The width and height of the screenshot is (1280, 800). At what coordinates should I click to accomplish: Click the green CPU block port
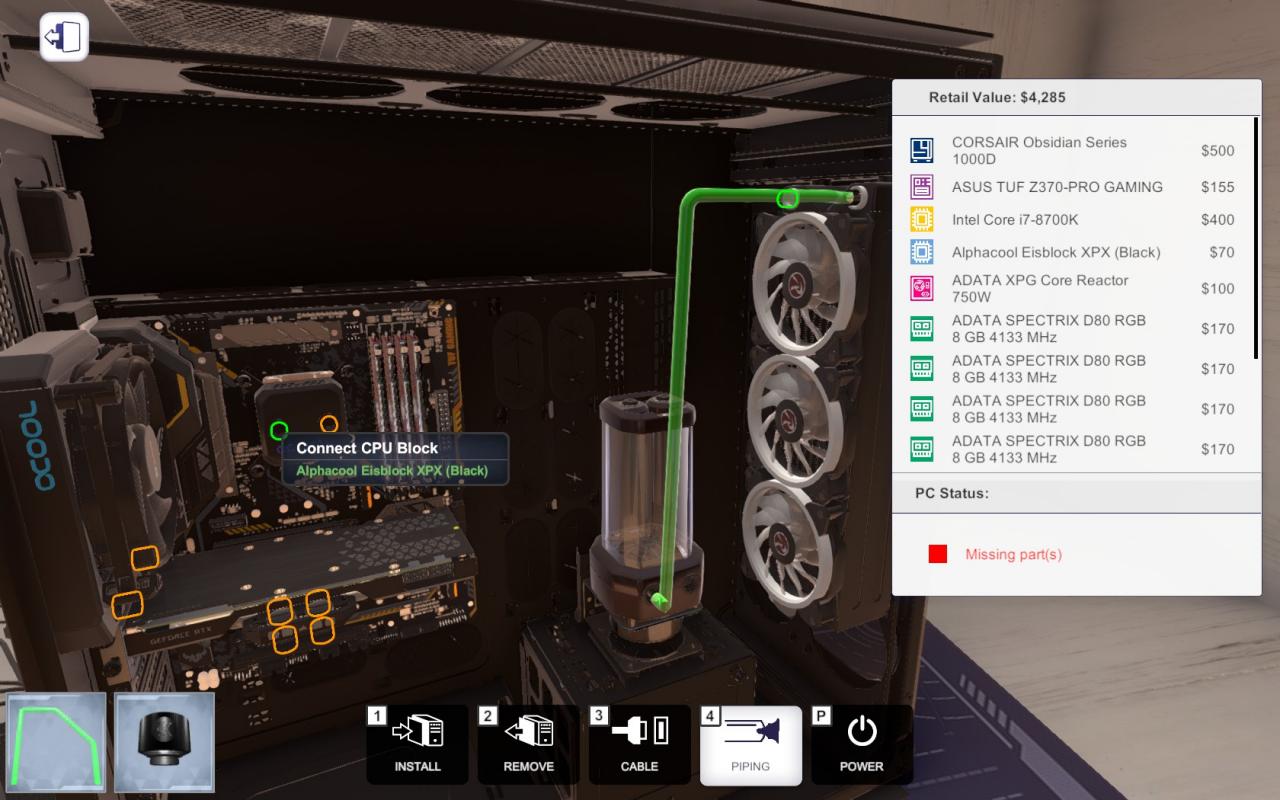coord(279,431)
